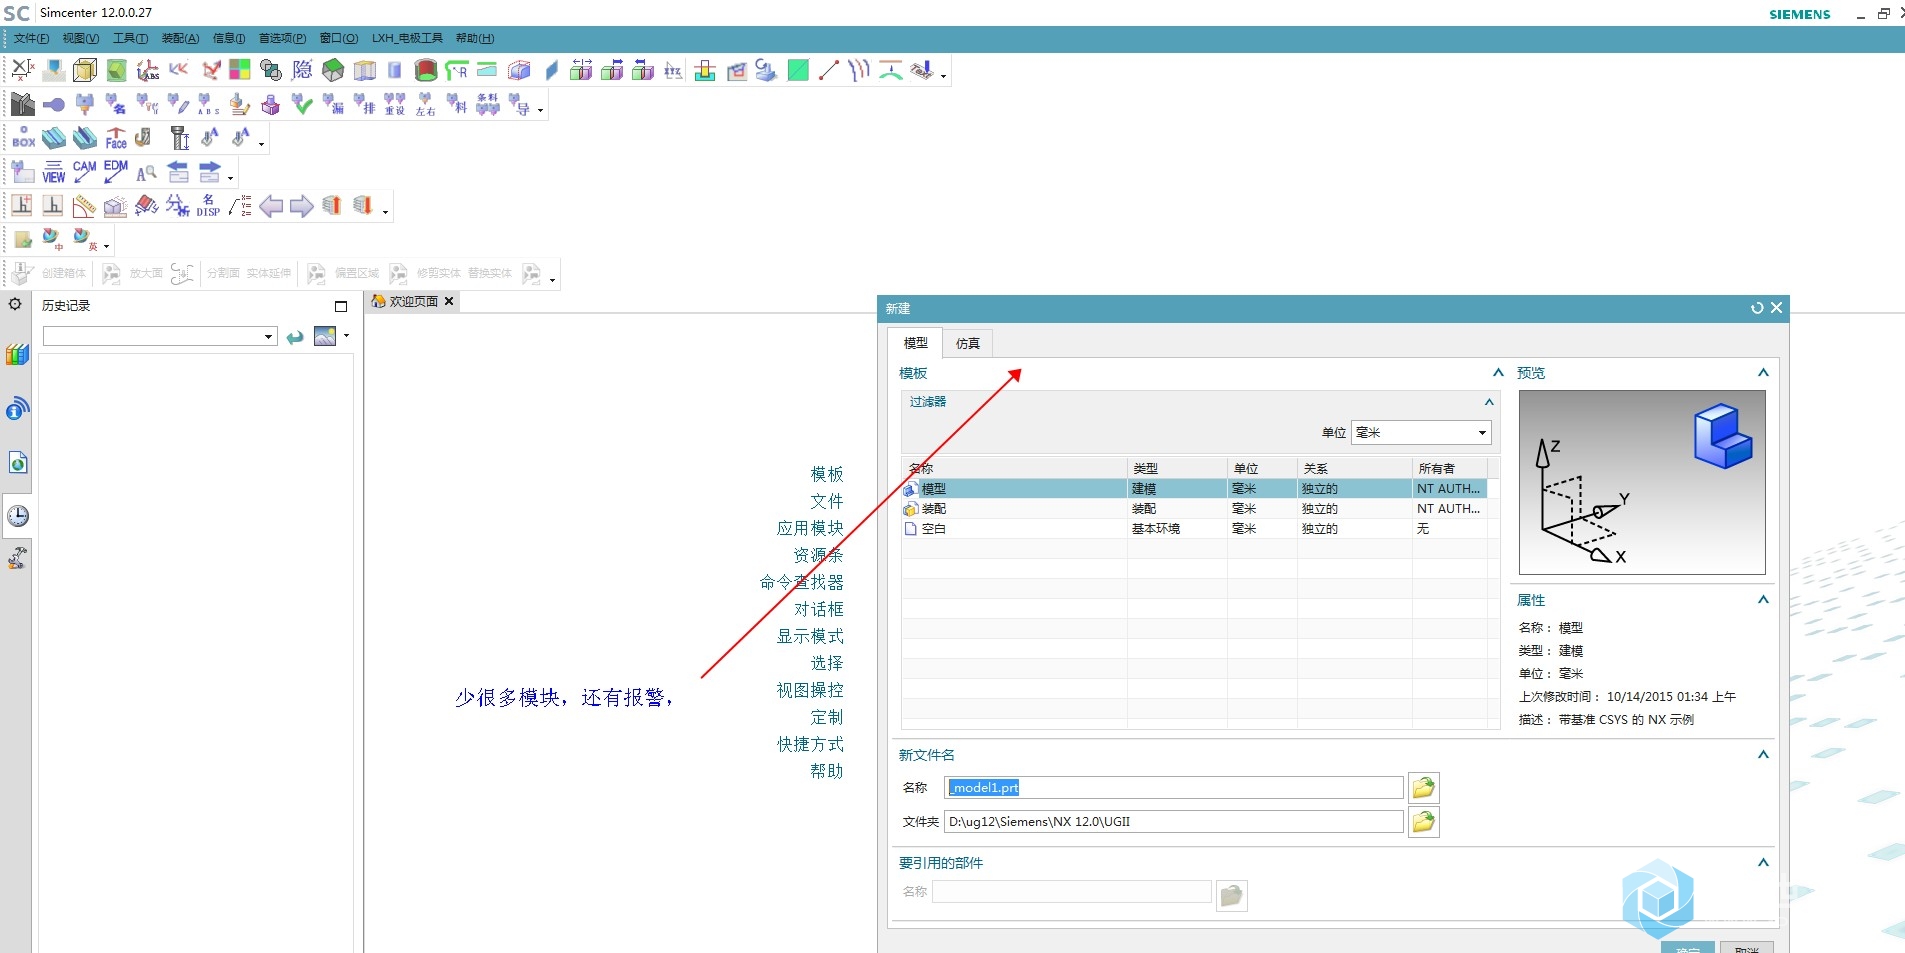The image size is (1905, 953).
Task: Open the 单位 毫米 dropdown
Action: pos(1421,432)
